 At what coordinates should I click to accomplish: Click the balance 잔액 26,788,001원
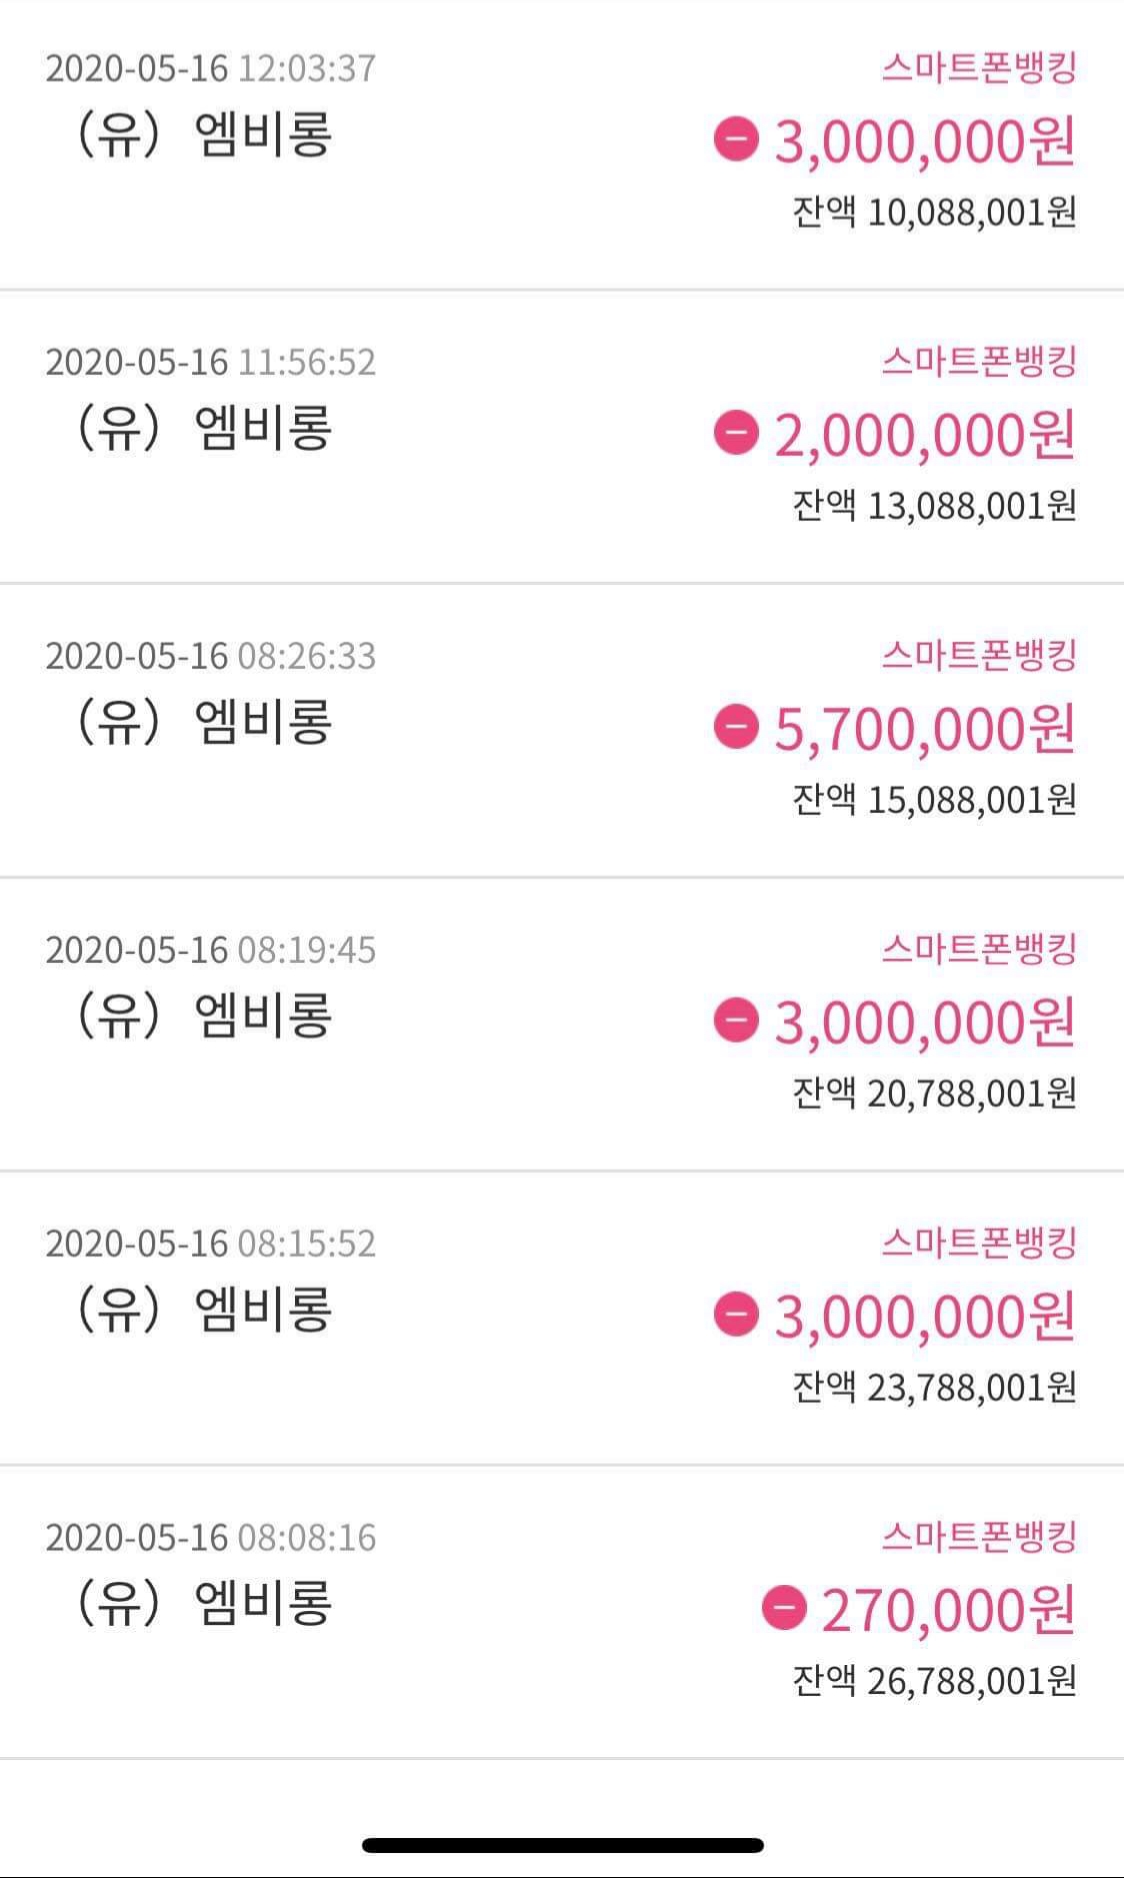[x=934, y=1681]
